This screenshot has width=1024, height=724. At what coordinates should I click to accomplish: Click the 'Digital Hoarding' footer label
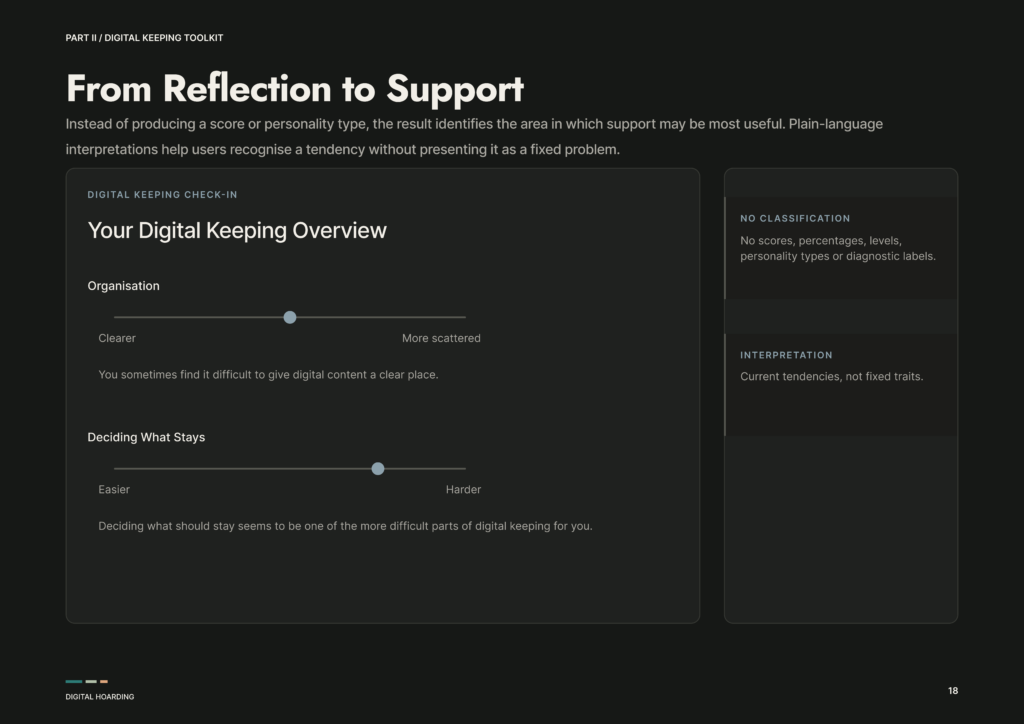[100, 697]
